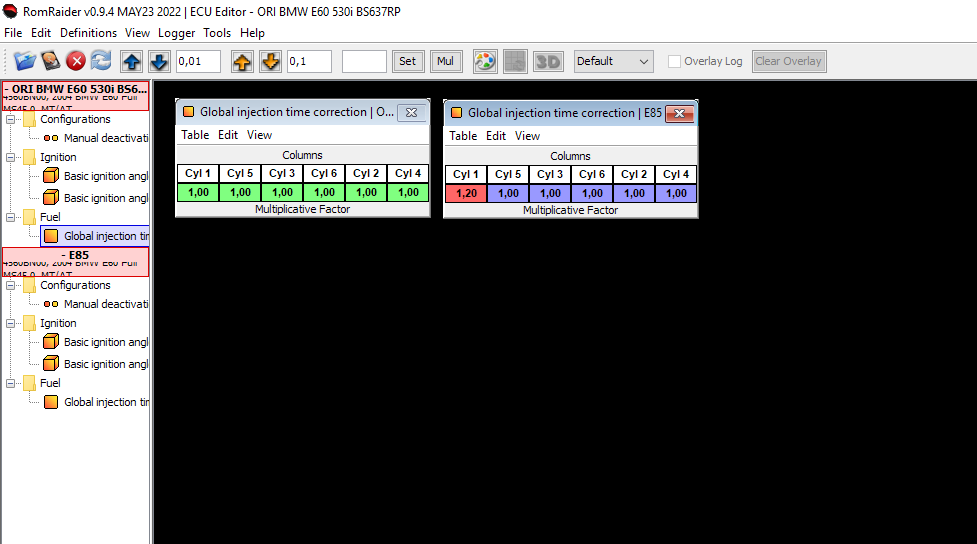Screen dimensions: 977x544
Task: Click the Clear Overlay button
Action: click(x=789, y=61)
